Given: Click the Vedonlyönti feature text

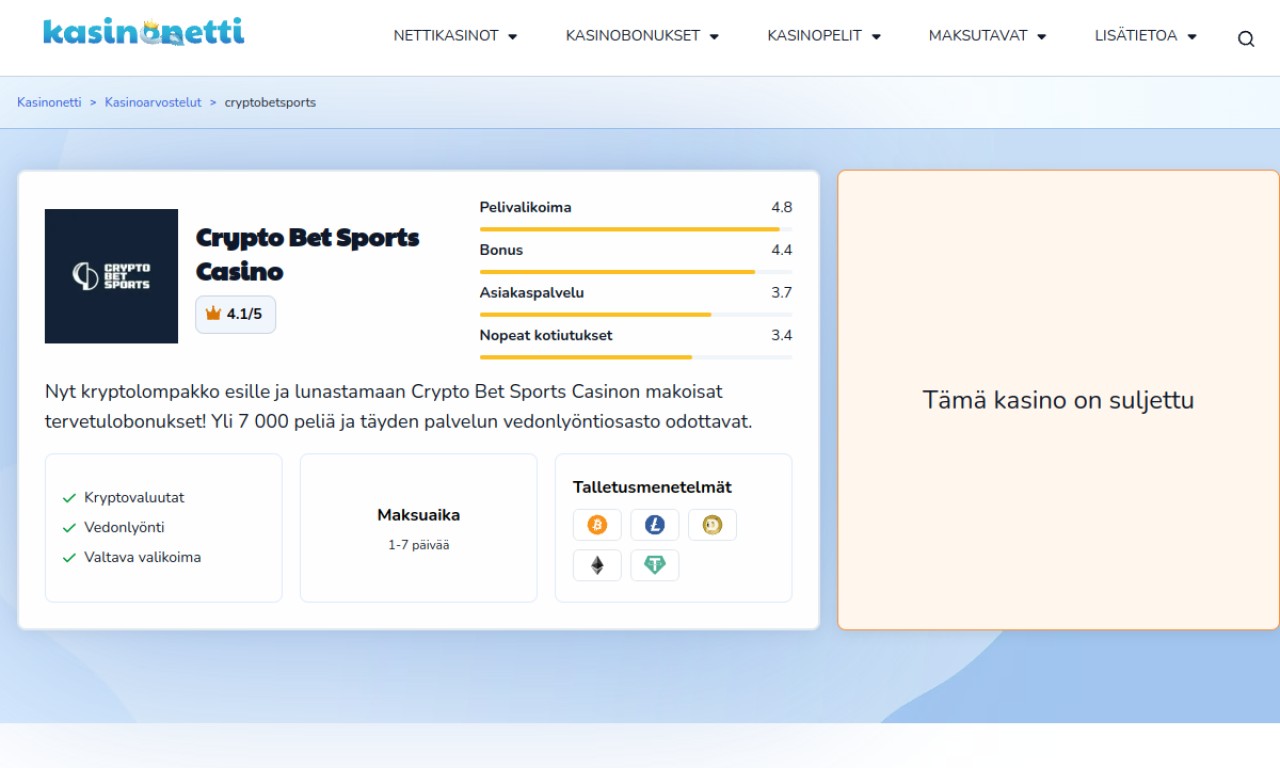Looking at the screenshot, I should coord(124,528).
